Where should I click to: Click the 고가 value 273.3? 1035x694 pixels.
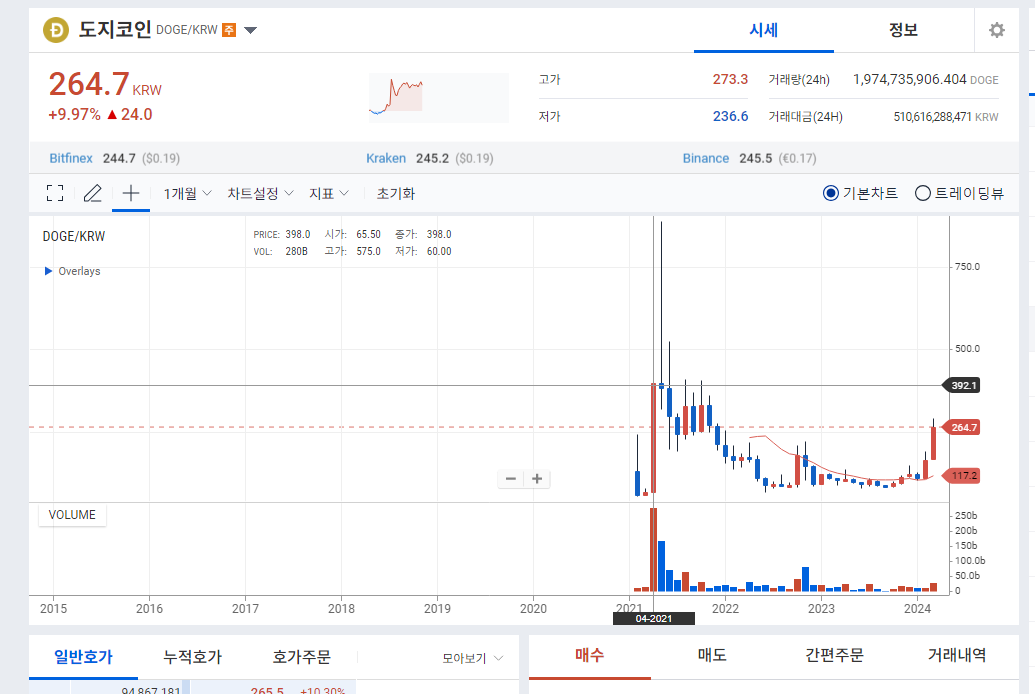(x=730, y=79)
